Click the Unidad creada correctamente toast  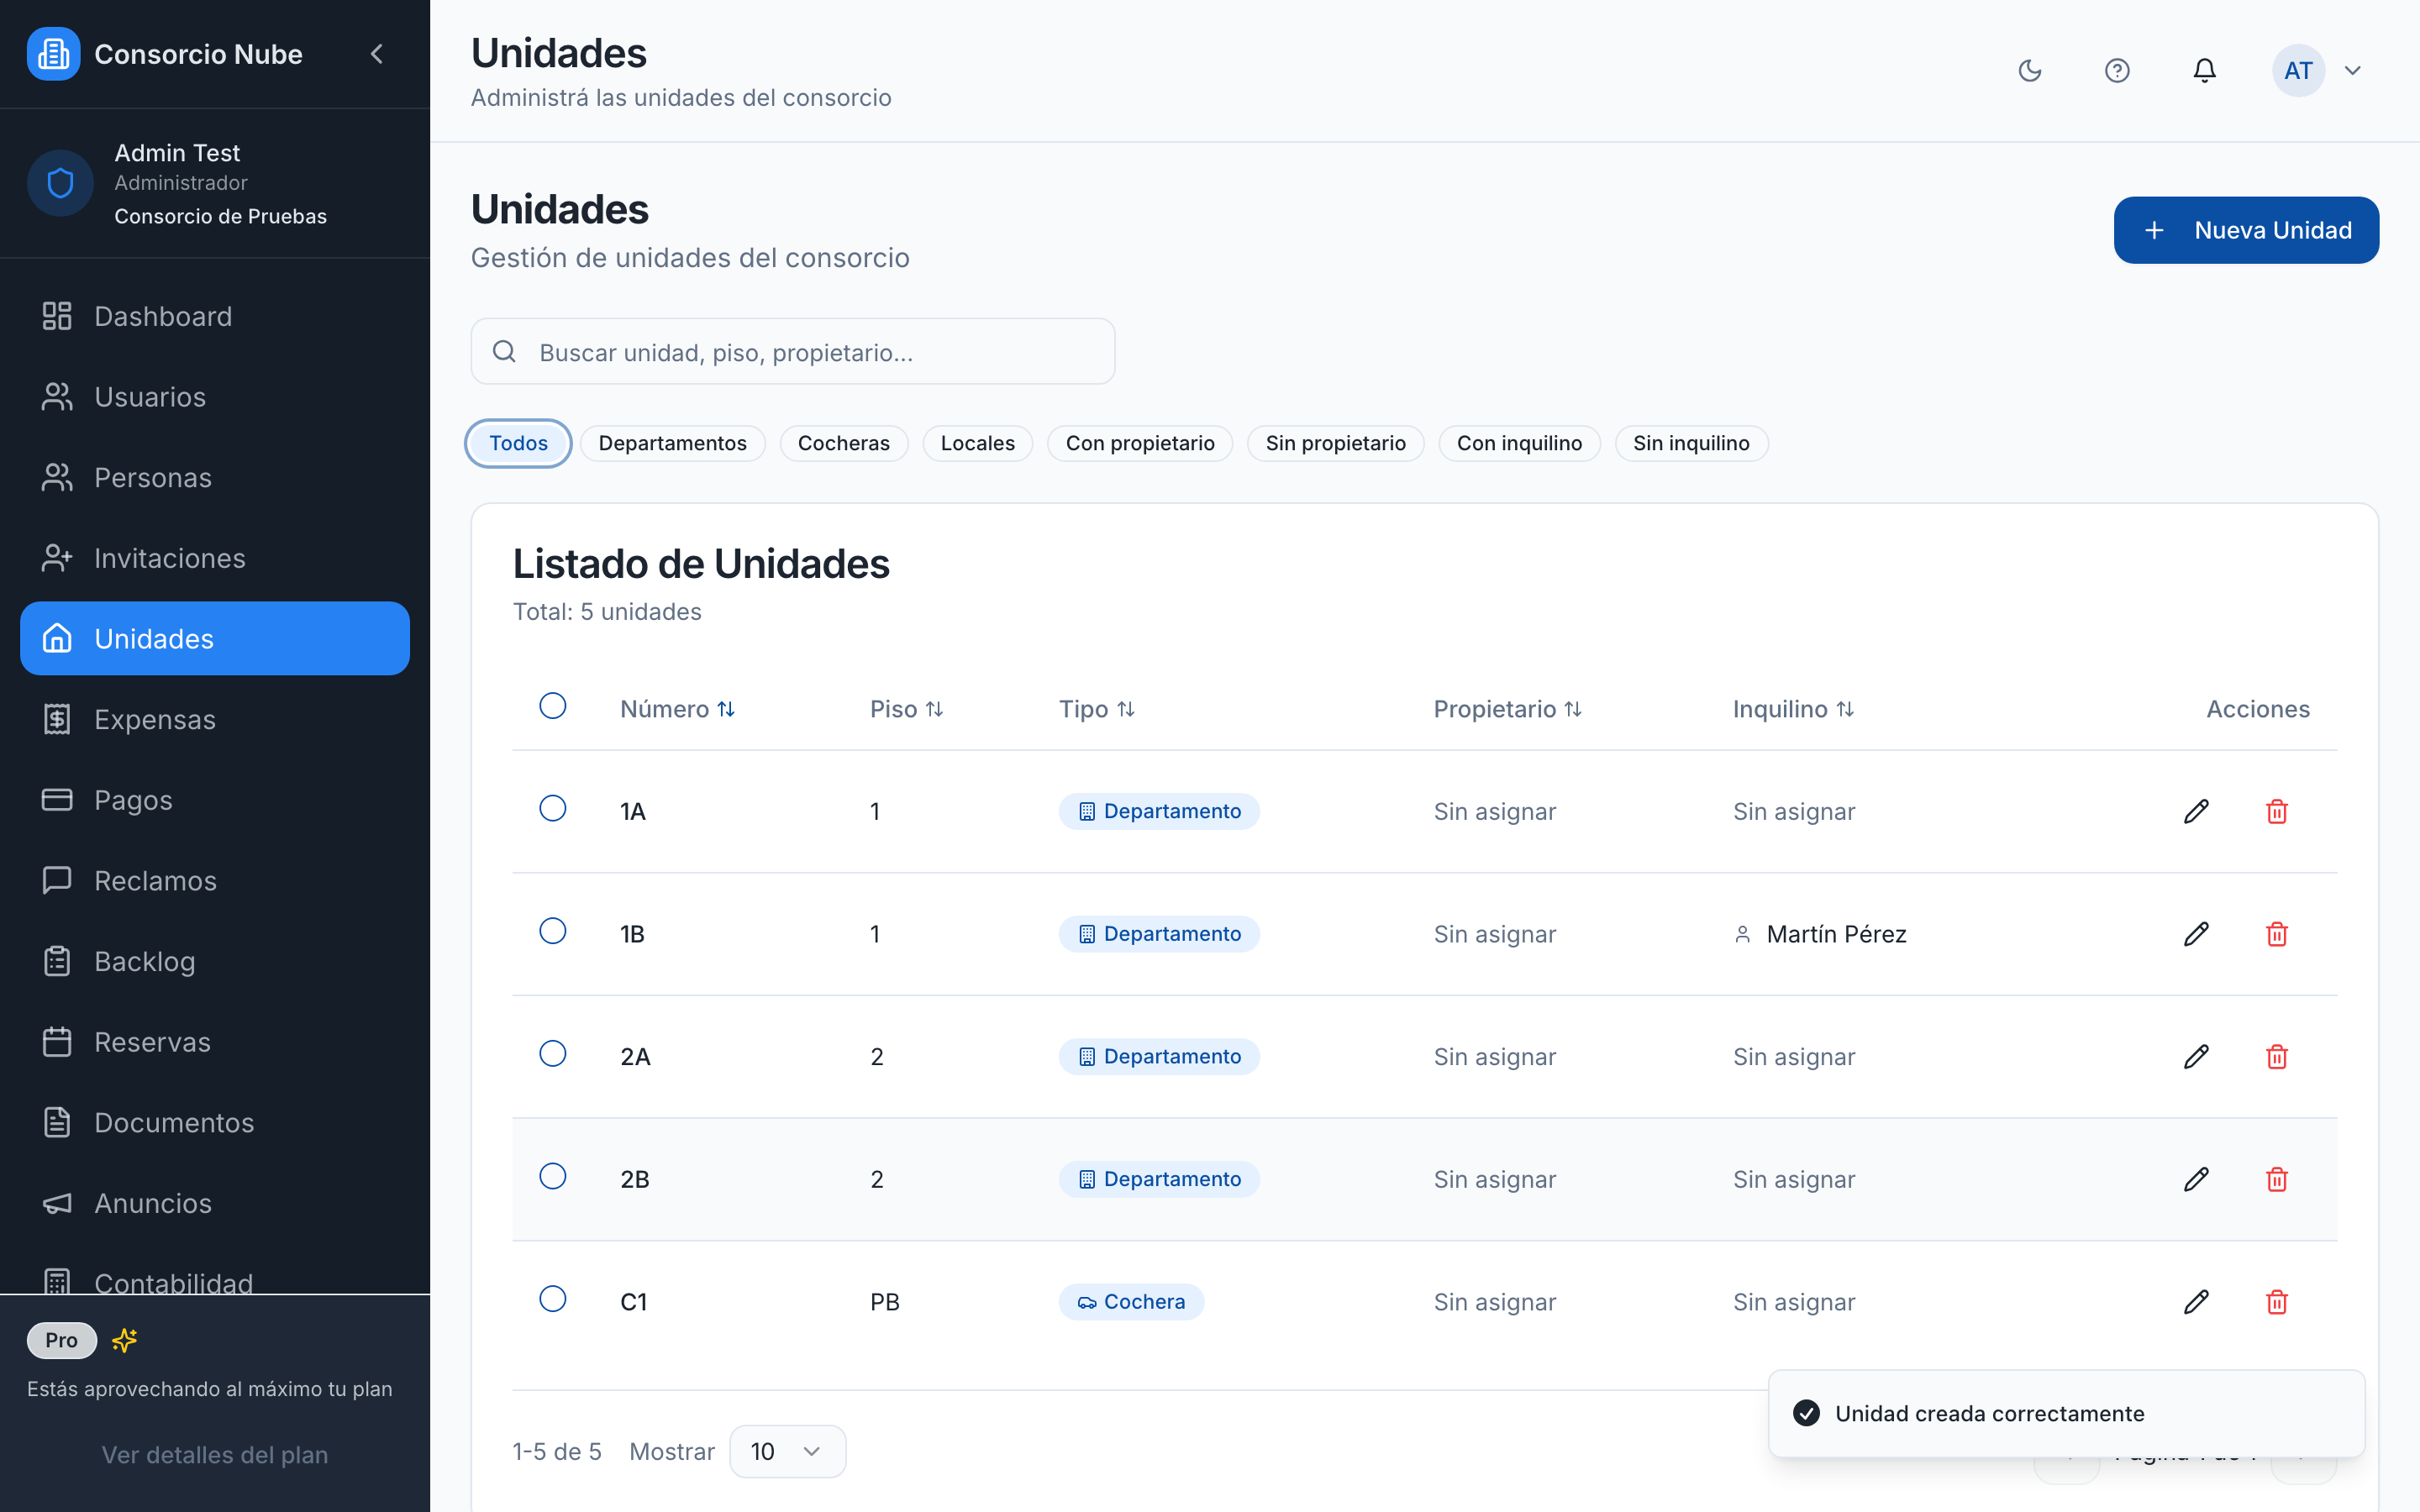2066,1413
